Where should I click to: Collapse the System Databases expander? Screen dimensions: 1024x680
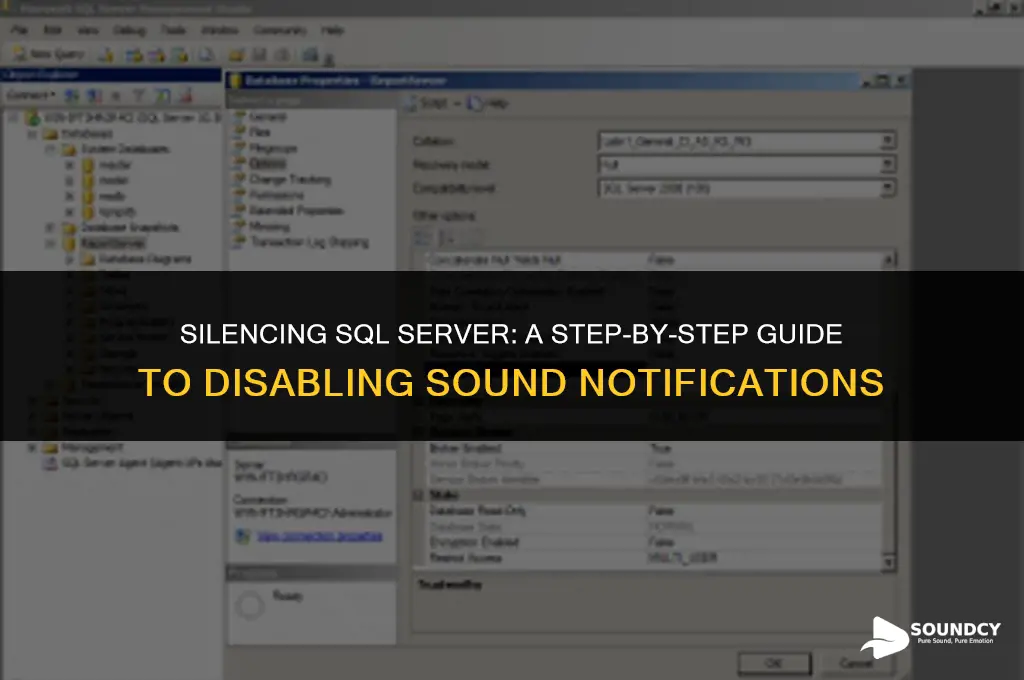[x=50, y=150]
